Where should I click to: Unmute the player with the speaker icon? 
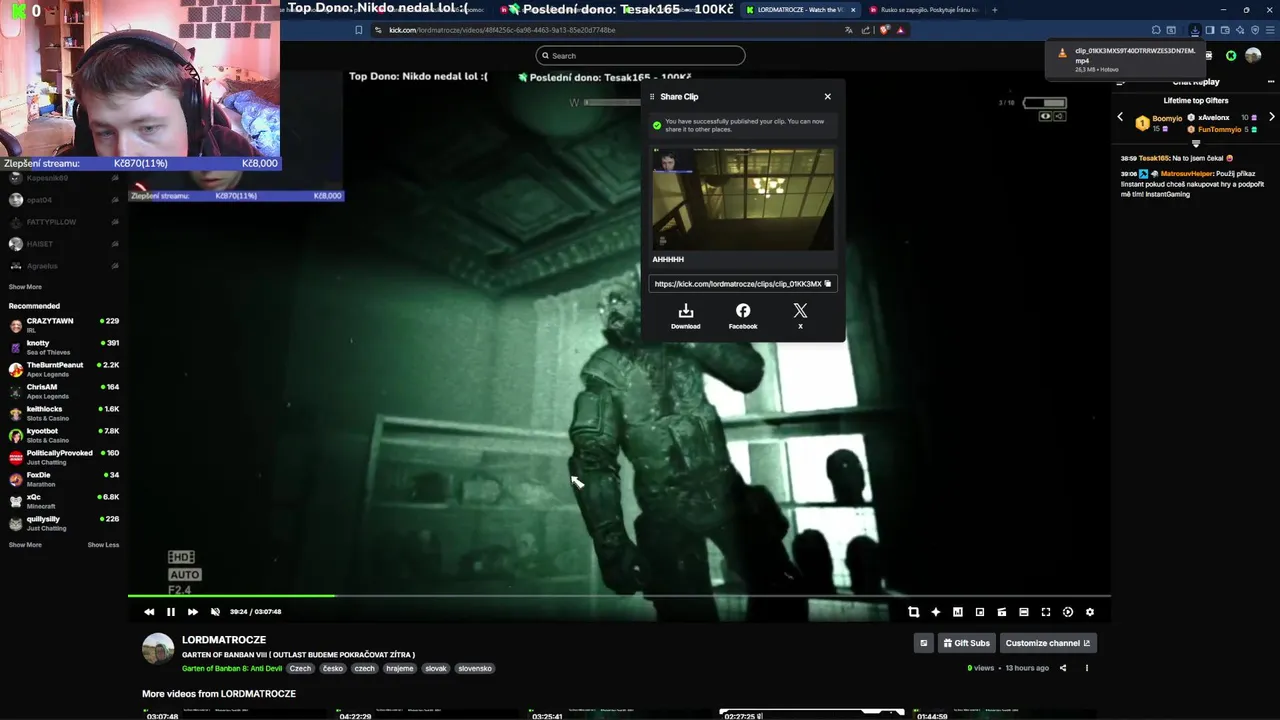pyautogui.click(x=215, y=612)
